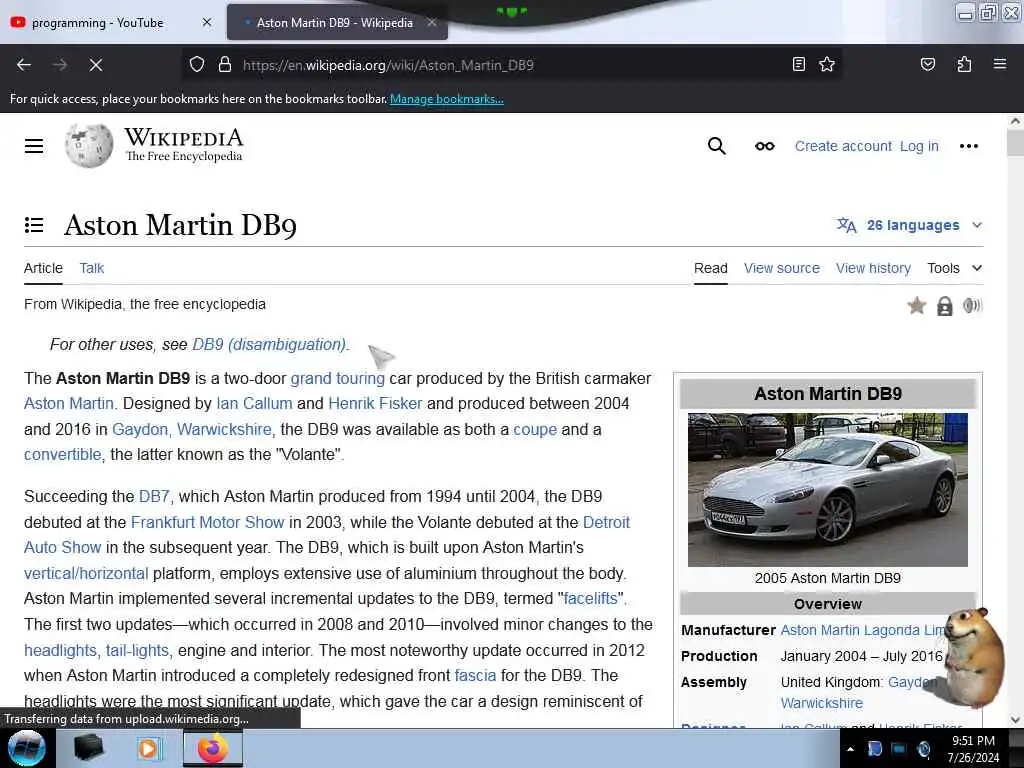
Task: Click the scrollbar down arrow
Action: tap(1015, 720)
